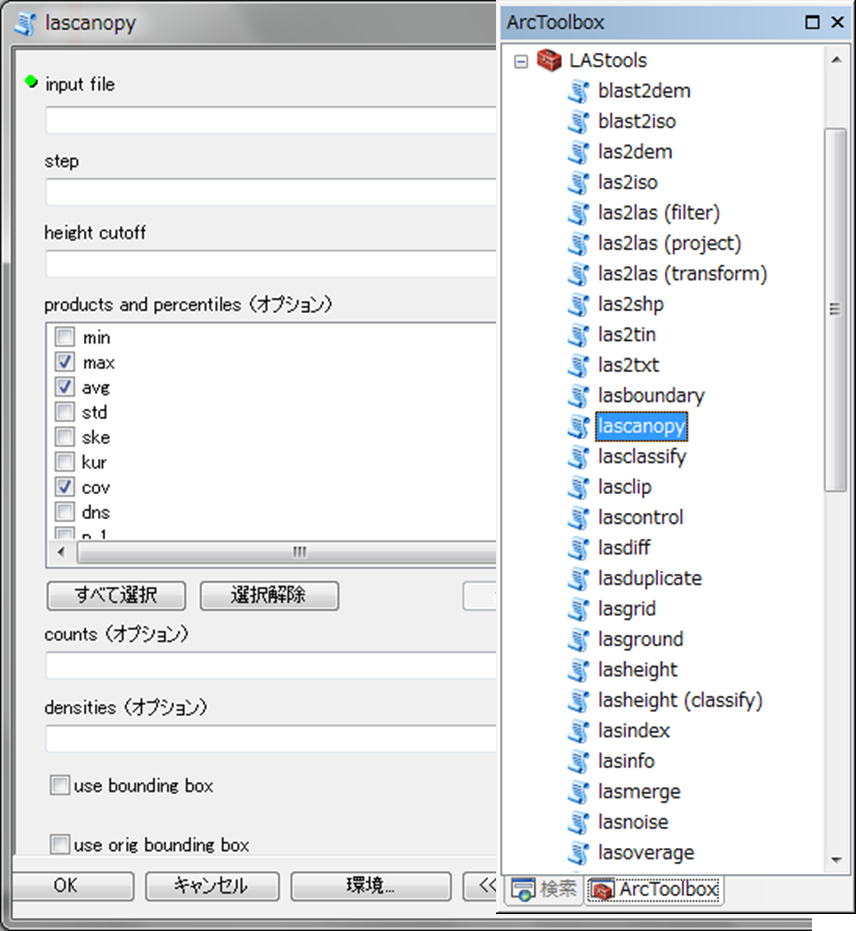
Task: Collapse the LAStools toolbox tree
Action: pyautogui.click(x=520, y=61)
